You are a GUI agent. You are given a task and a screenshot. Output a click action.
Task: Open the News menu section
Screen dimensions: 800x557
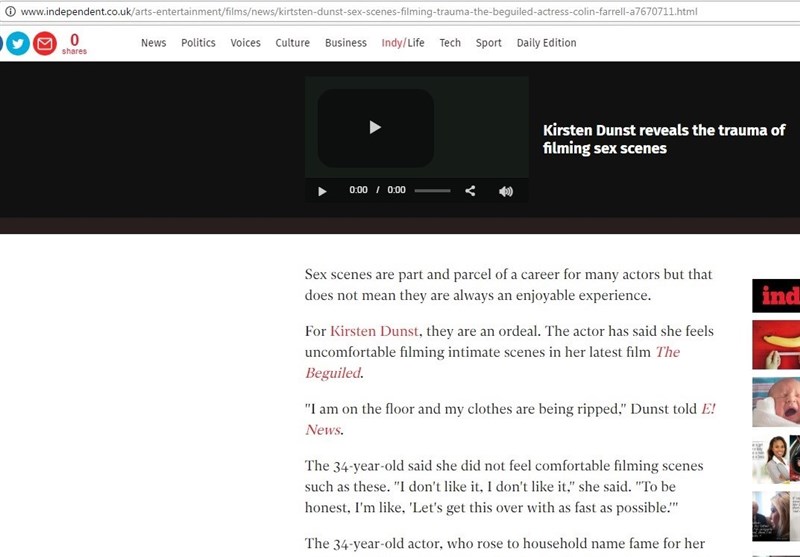click(x=153, y=43)
